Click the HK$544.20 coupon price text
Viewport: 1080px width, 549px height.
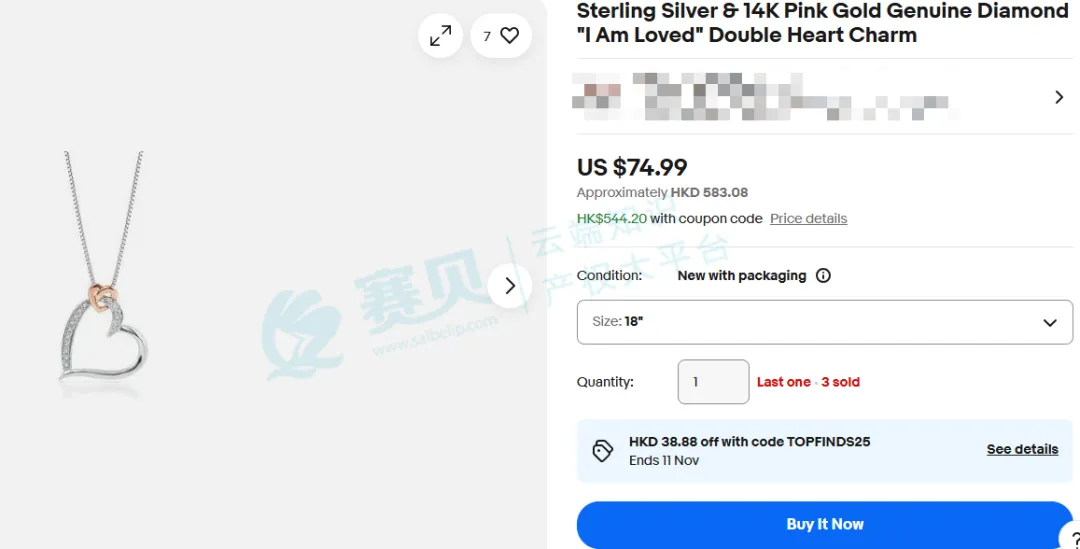click(x=612, y=218)
